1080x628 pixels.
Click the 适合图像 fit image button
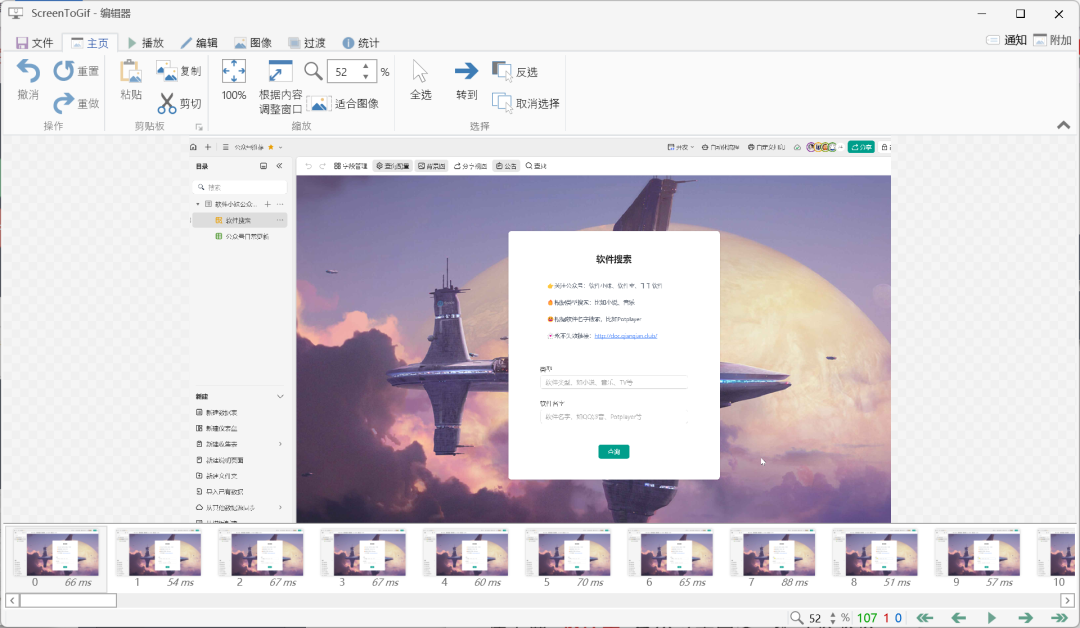click(343, 103)
